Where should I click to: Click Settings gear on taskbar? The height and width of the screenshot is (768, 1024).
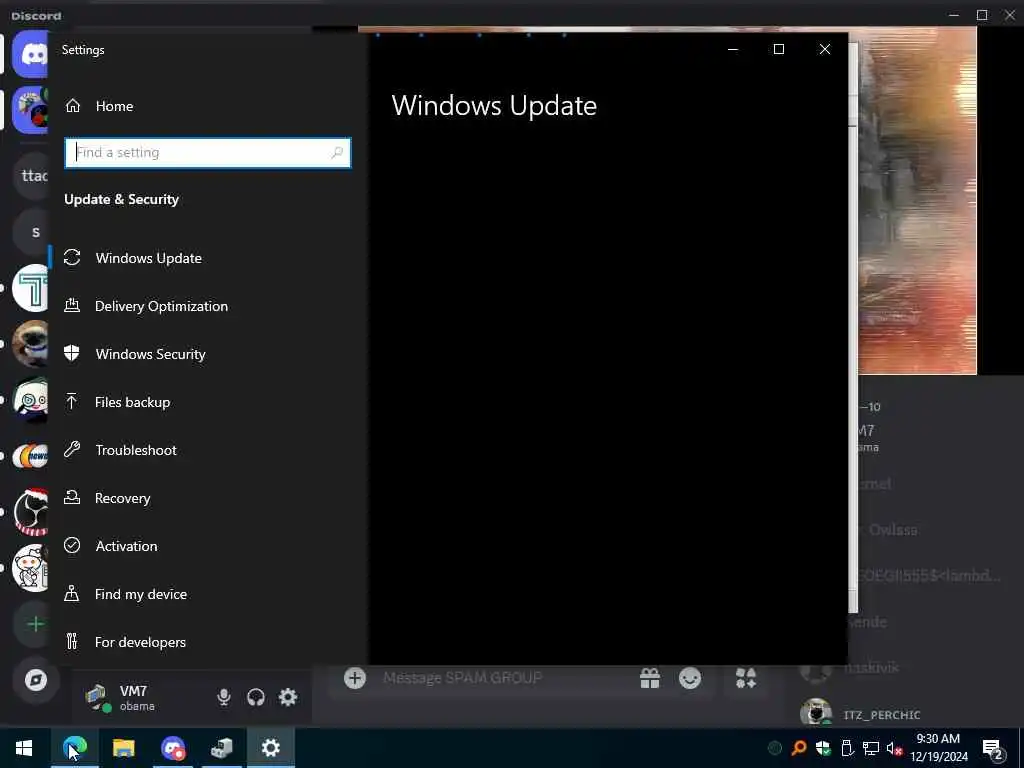click(270, 748)
